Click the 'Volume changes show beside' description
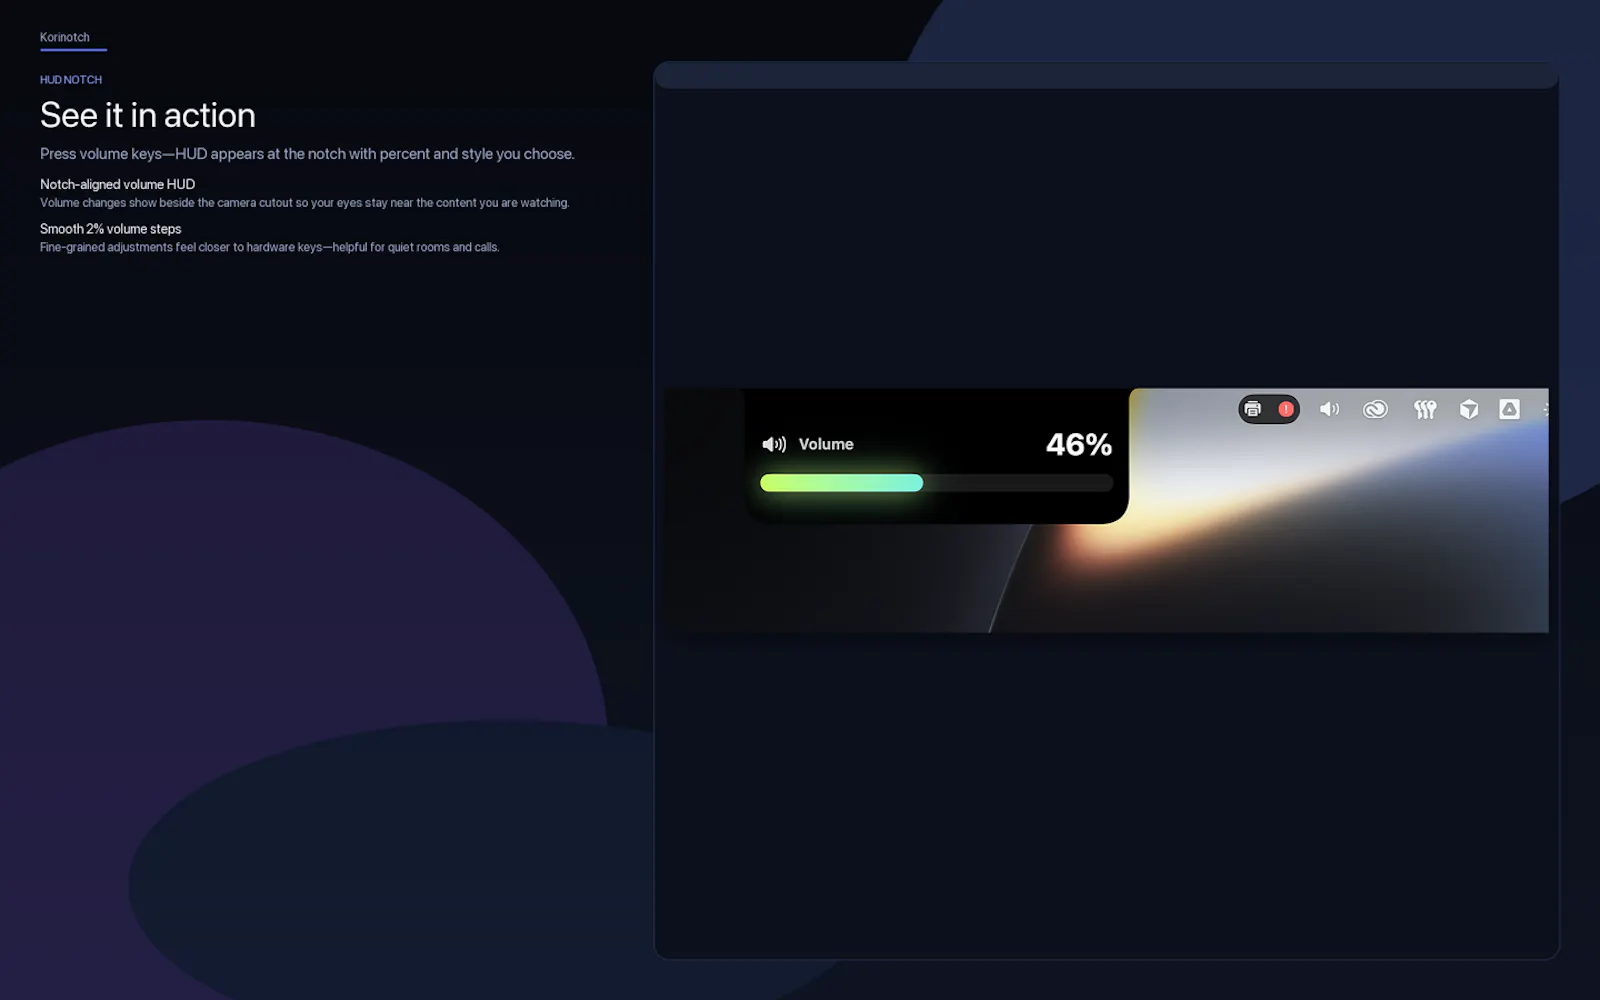 (x=304, y=203)
